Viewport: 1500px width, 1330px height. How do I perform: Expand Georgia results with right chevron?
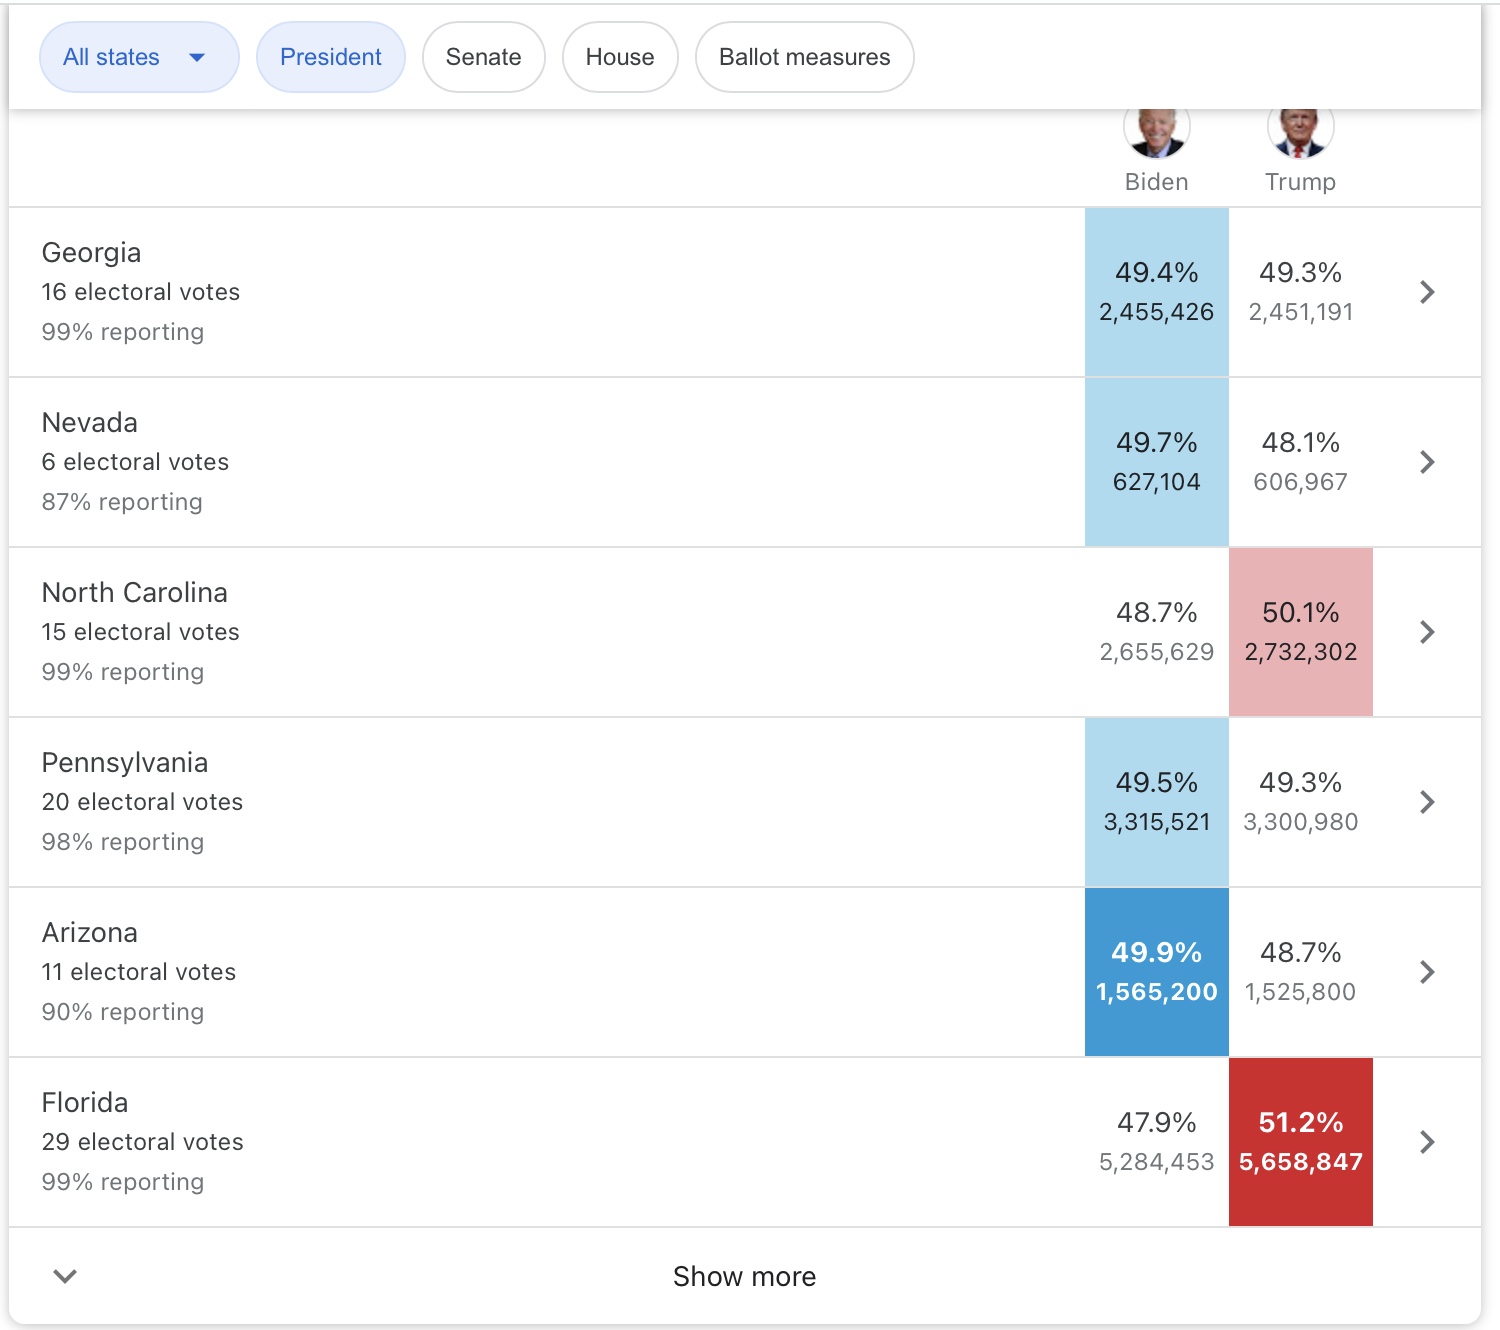click(x=1427, y=292)
